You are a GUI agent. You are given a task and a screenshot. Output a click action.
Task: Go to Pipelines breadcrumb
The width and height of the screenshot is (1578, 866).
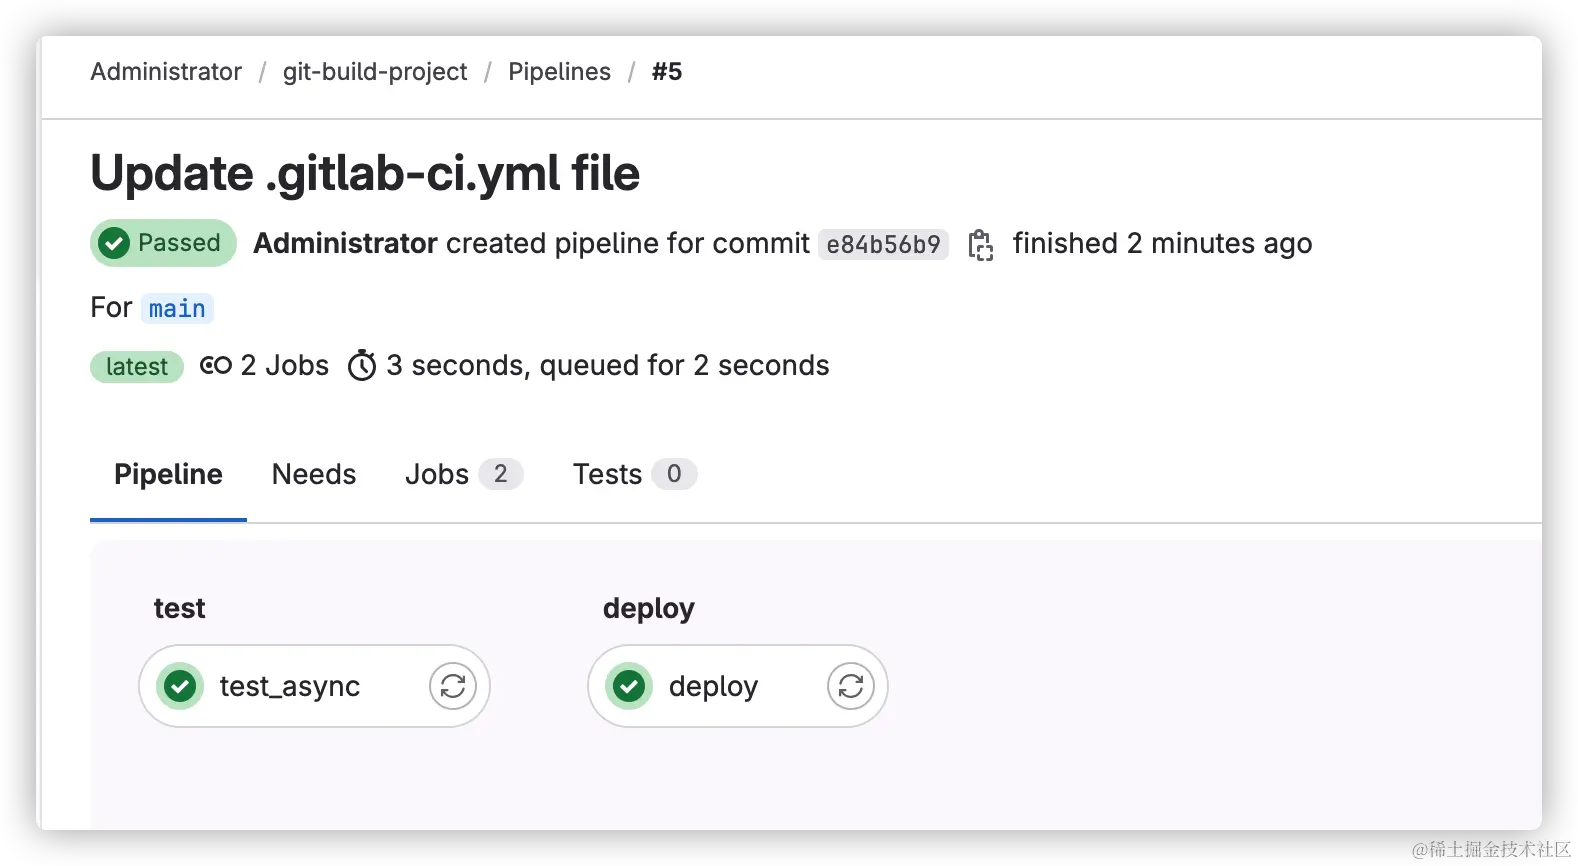coord(559,72)
